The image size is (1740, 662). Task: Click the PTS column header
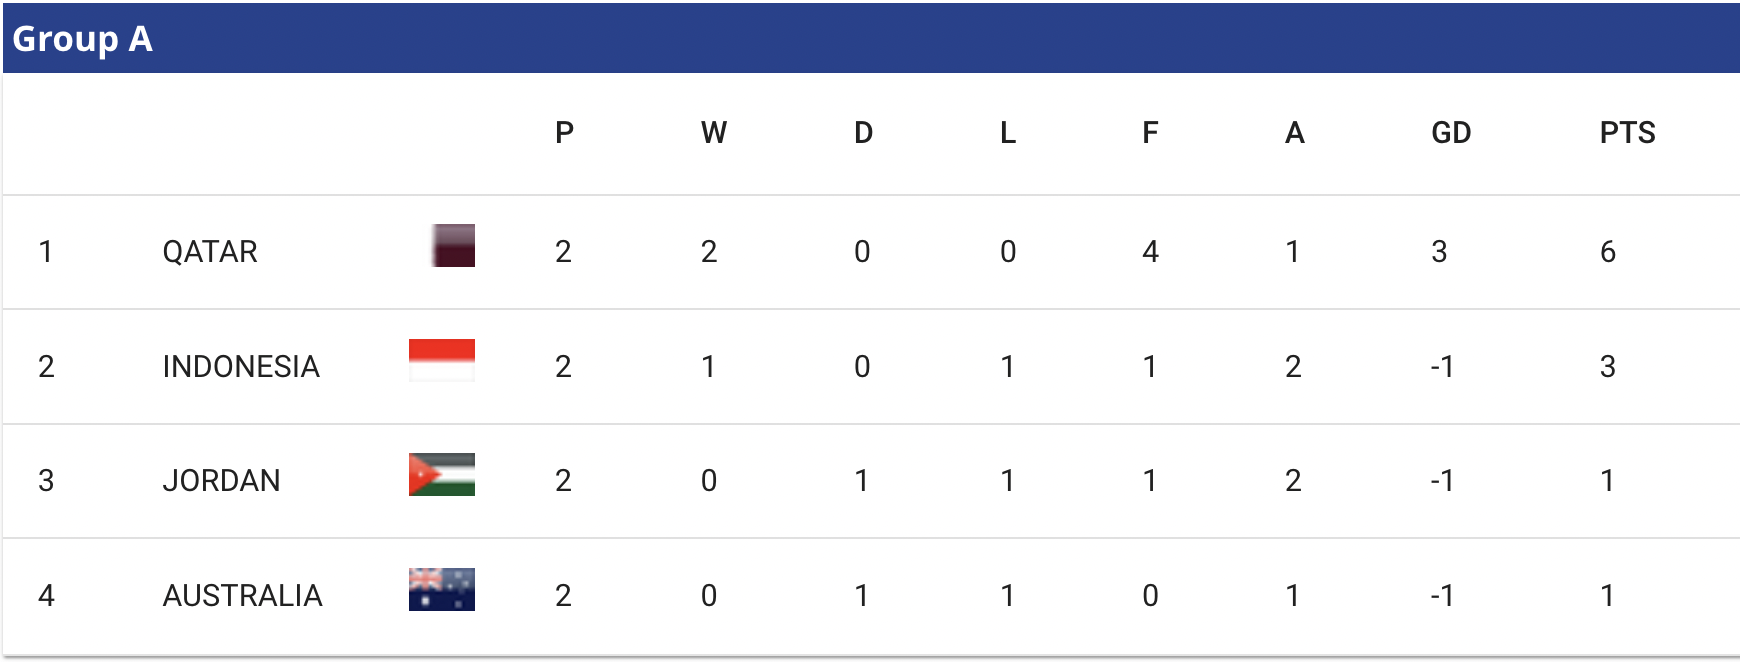pos(1627,133)
